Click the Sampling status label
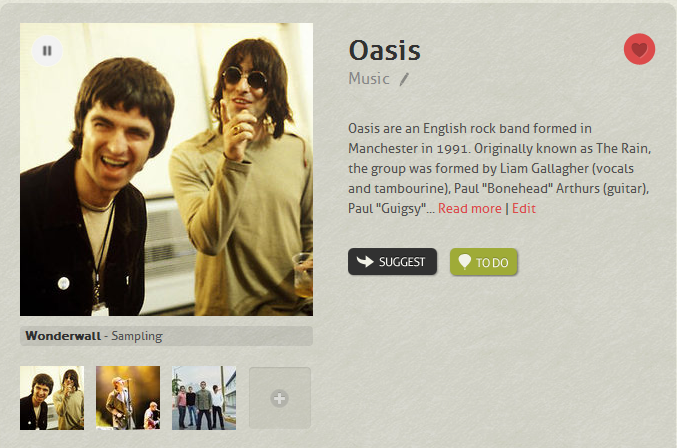The height and width of the screenshot is (448, 677). point(137,336)
